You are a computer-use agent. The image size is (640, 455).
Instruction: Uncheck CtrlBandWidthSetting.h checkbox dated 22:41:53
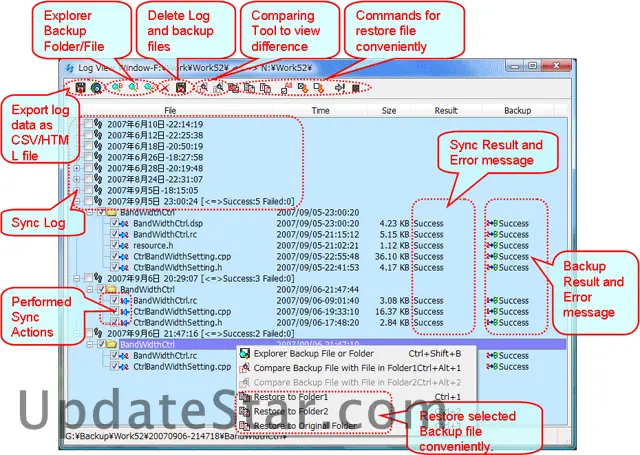pyautogui.click(x=115, y=267)
